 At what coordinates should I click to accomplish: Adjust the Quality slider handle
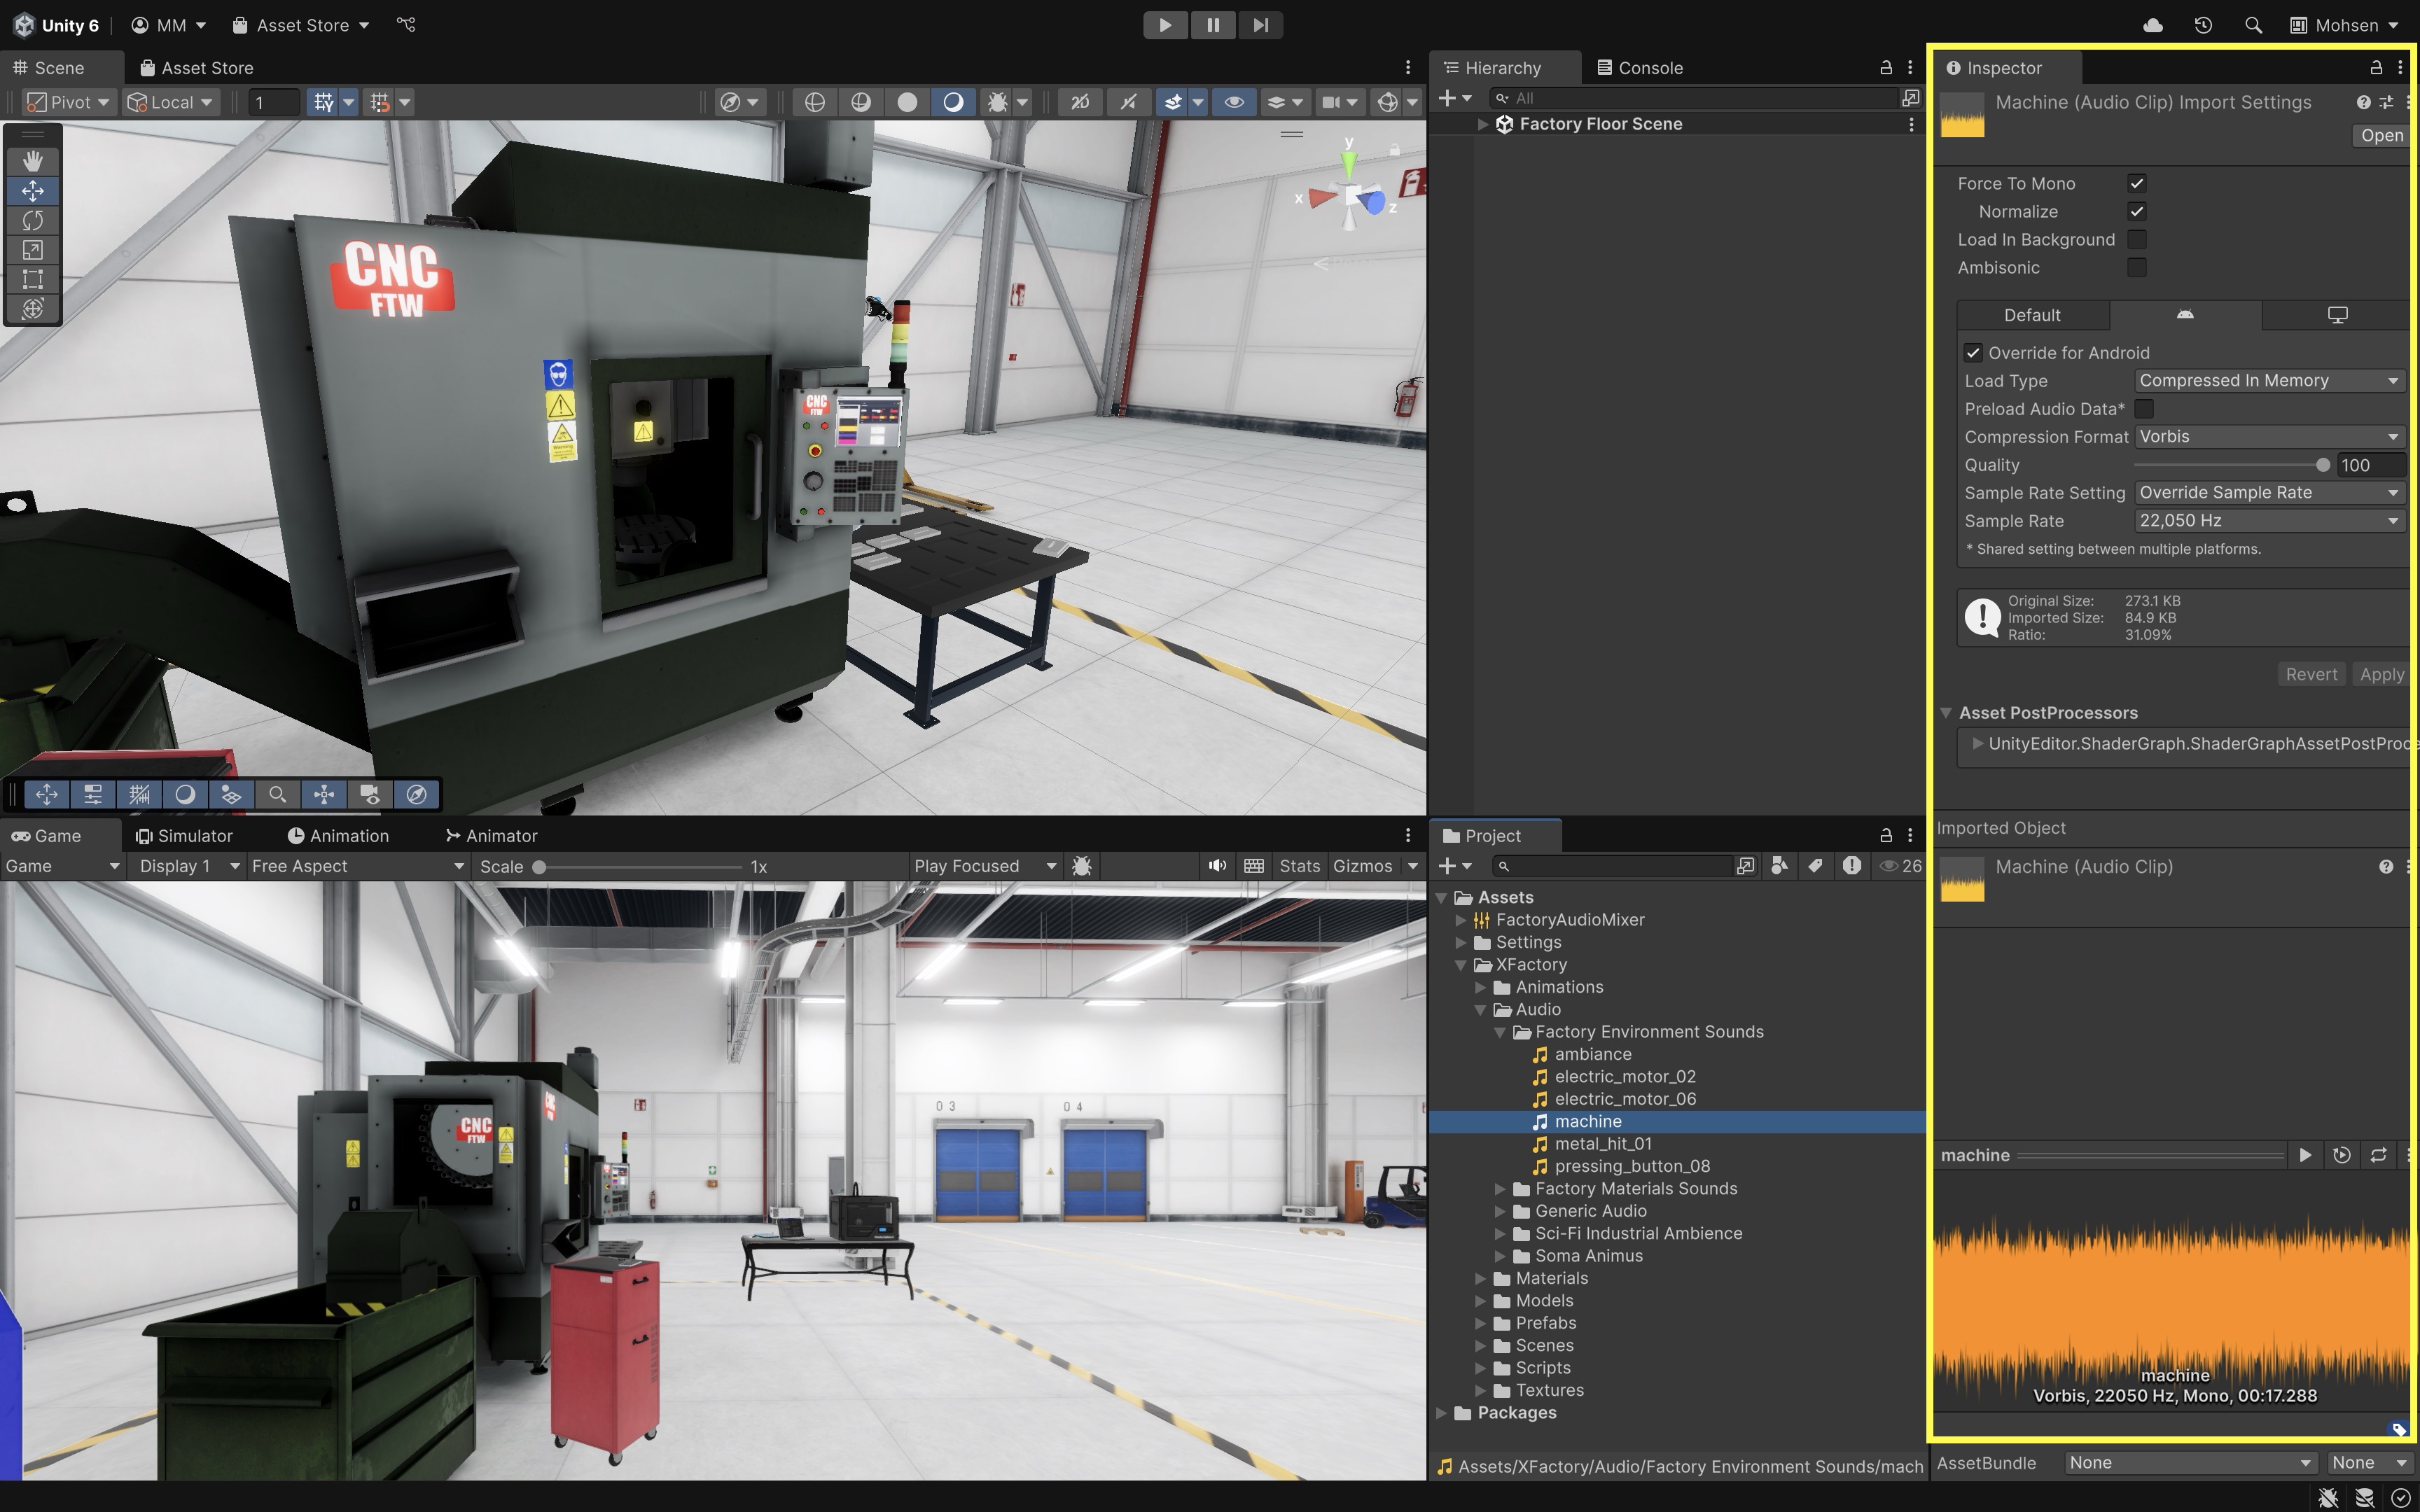[x=2322, y=465]
